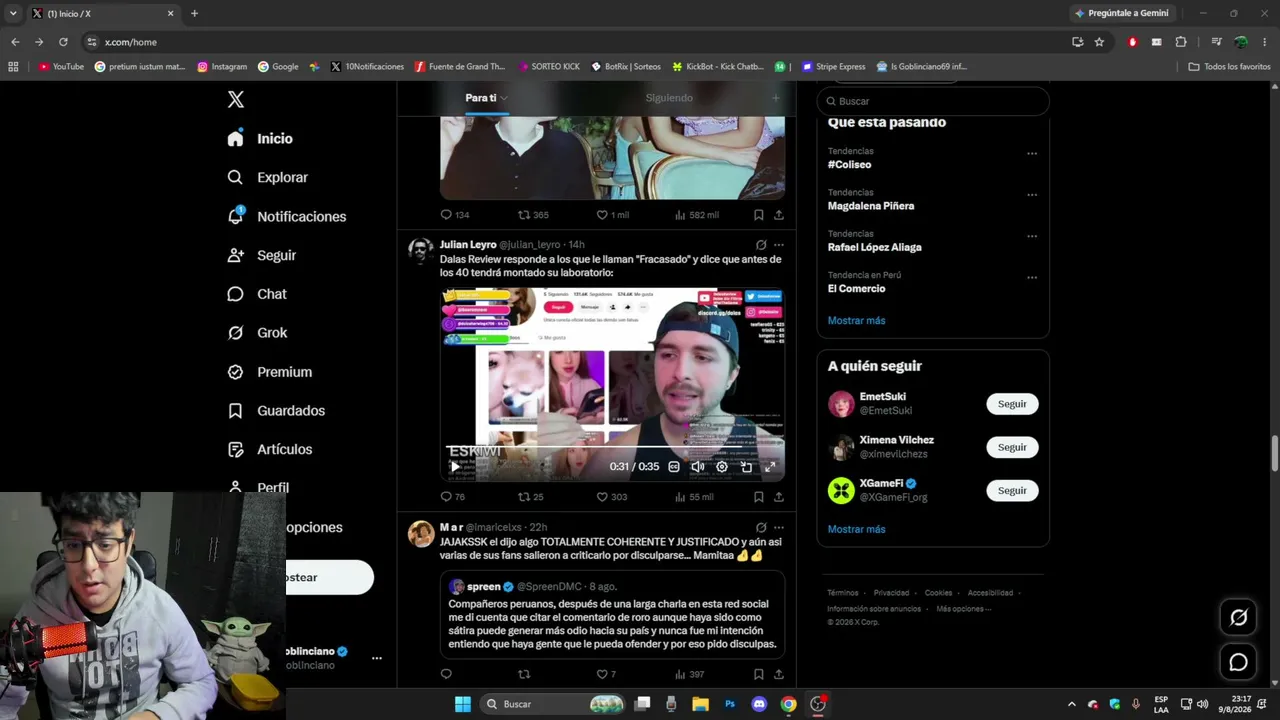Screen dimensions: 1280x720
Task: Add a new timeline with the plus icon
Action: (775, 98)
